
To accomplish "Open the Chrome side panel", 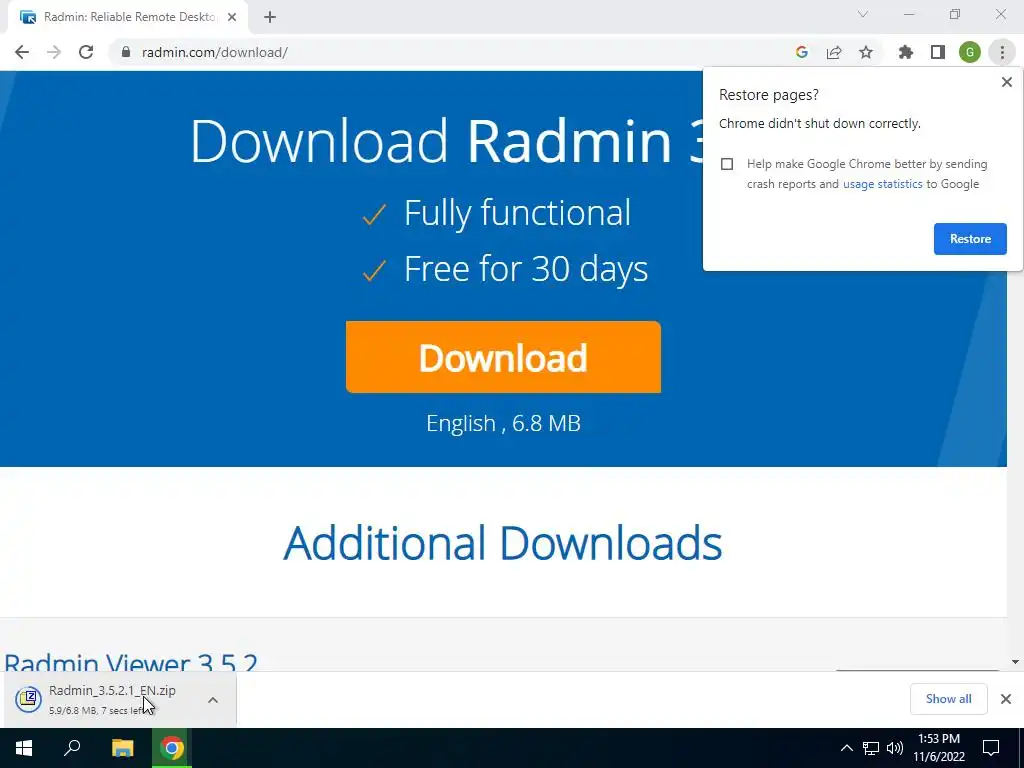I will tap(938, 52).
